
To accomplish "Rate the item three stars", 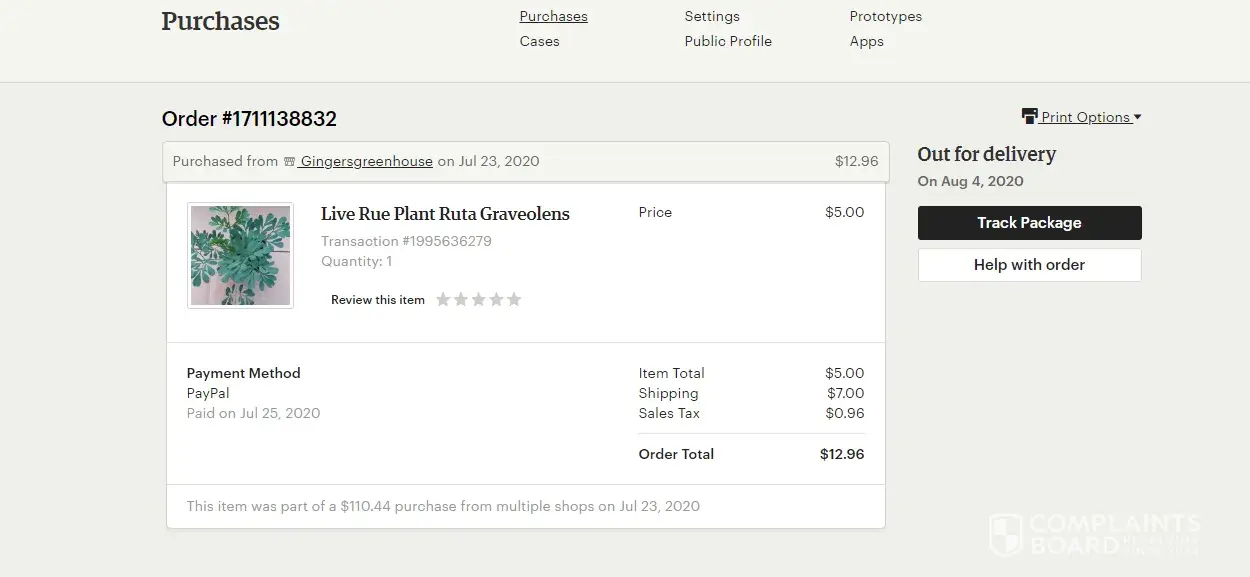I will pos(479,299).
